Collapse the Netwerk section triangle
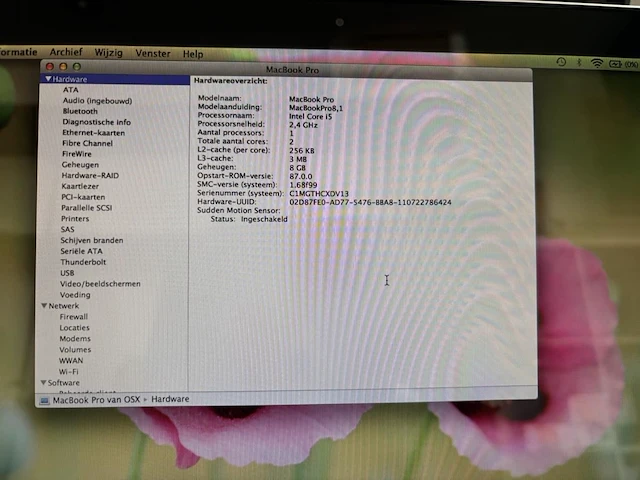 (x=44, y=305)
